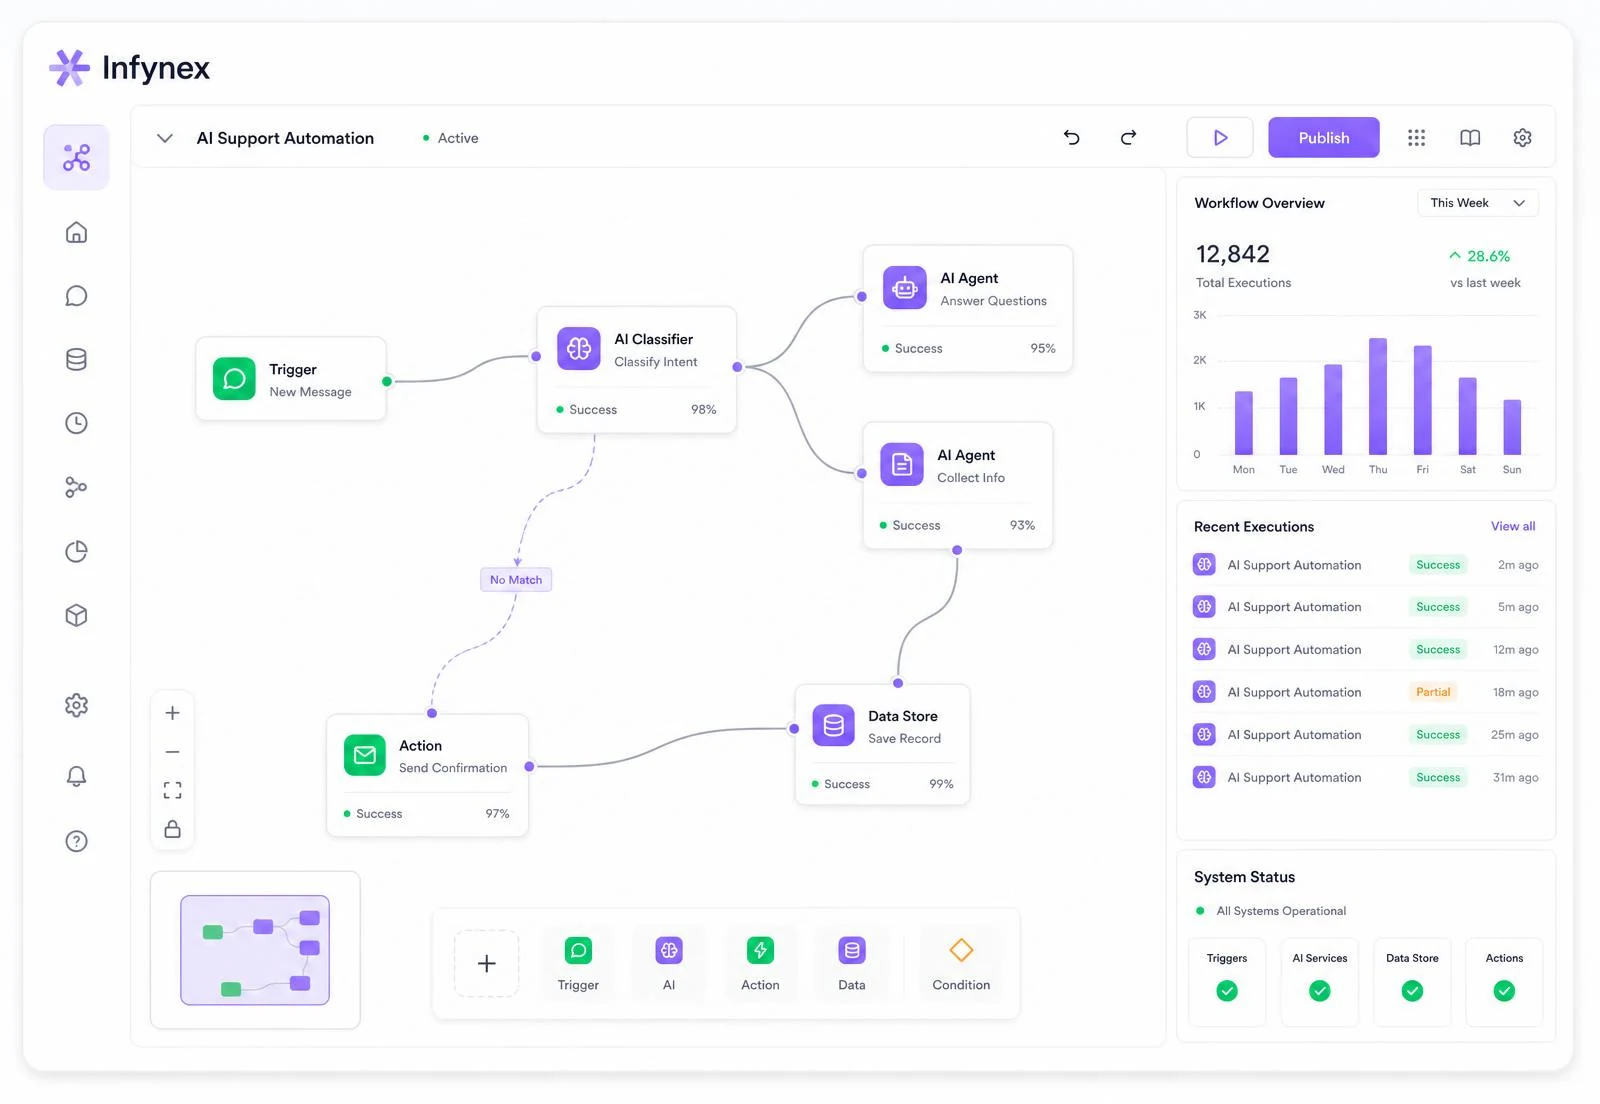This screenshot has width=1600, height=1104.
Task: Click the Publish button
Action: pyautogui.click(x=1324, y=138)
